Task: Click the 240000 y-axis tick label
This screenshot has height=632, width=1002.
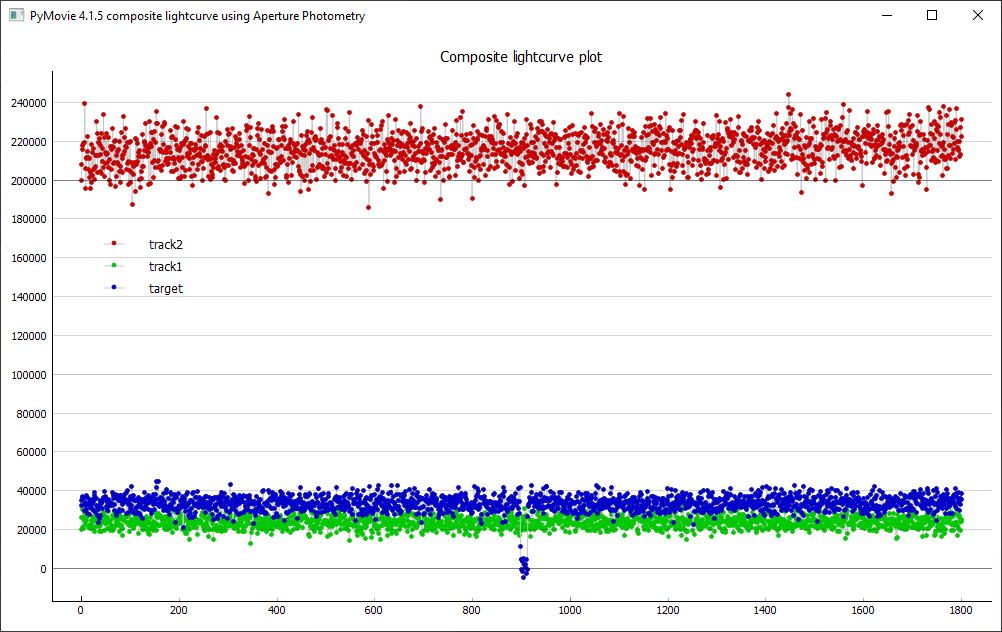Action: coord(26,103)
